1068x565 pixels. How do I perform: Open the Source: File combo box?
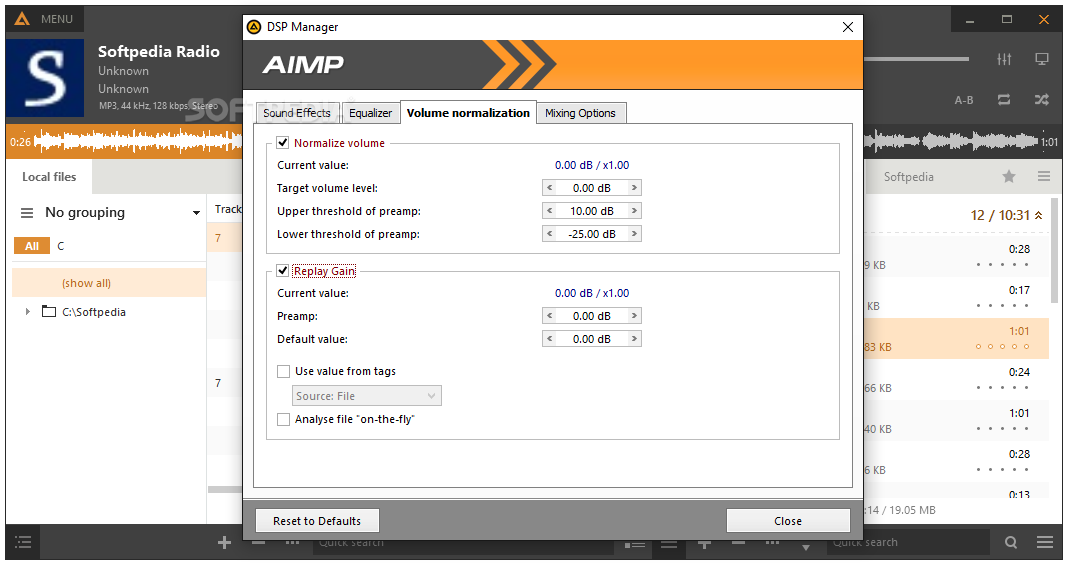(366, 396)
